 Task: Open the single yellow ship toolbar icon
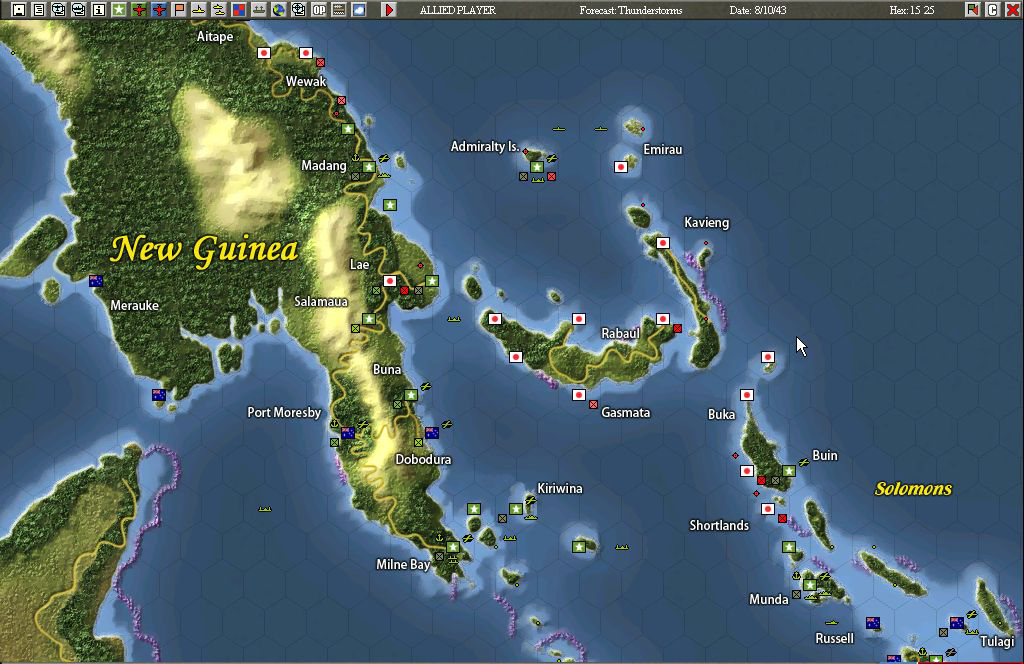tap(199, 10)
